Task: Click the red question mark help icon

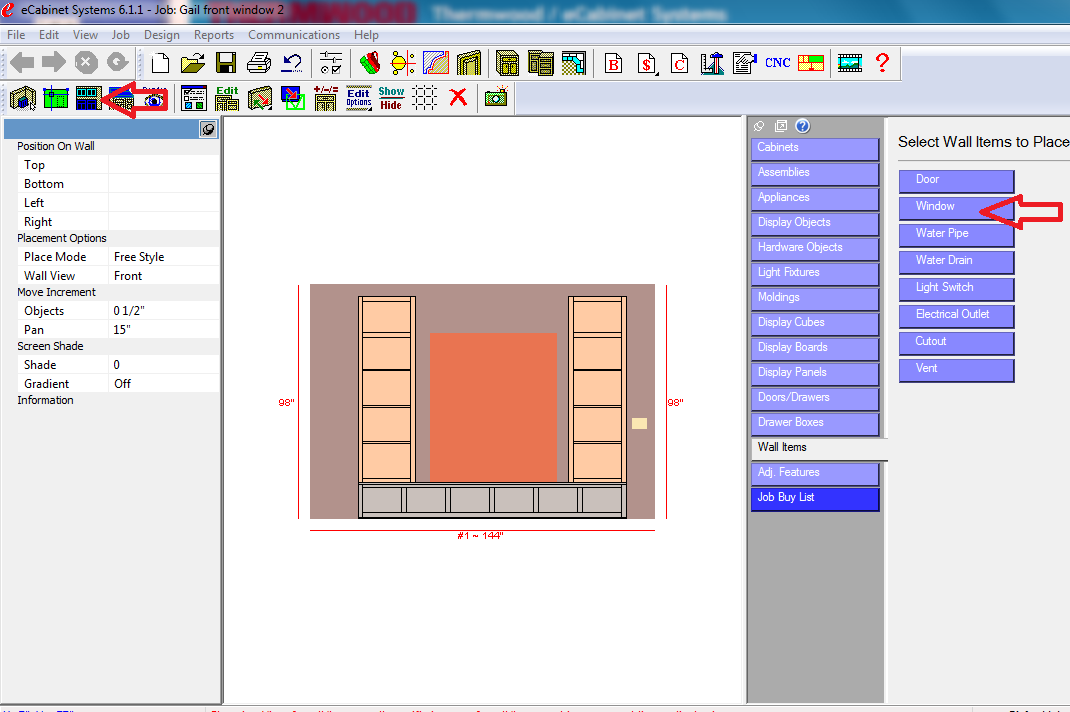Action: (881, 63)
